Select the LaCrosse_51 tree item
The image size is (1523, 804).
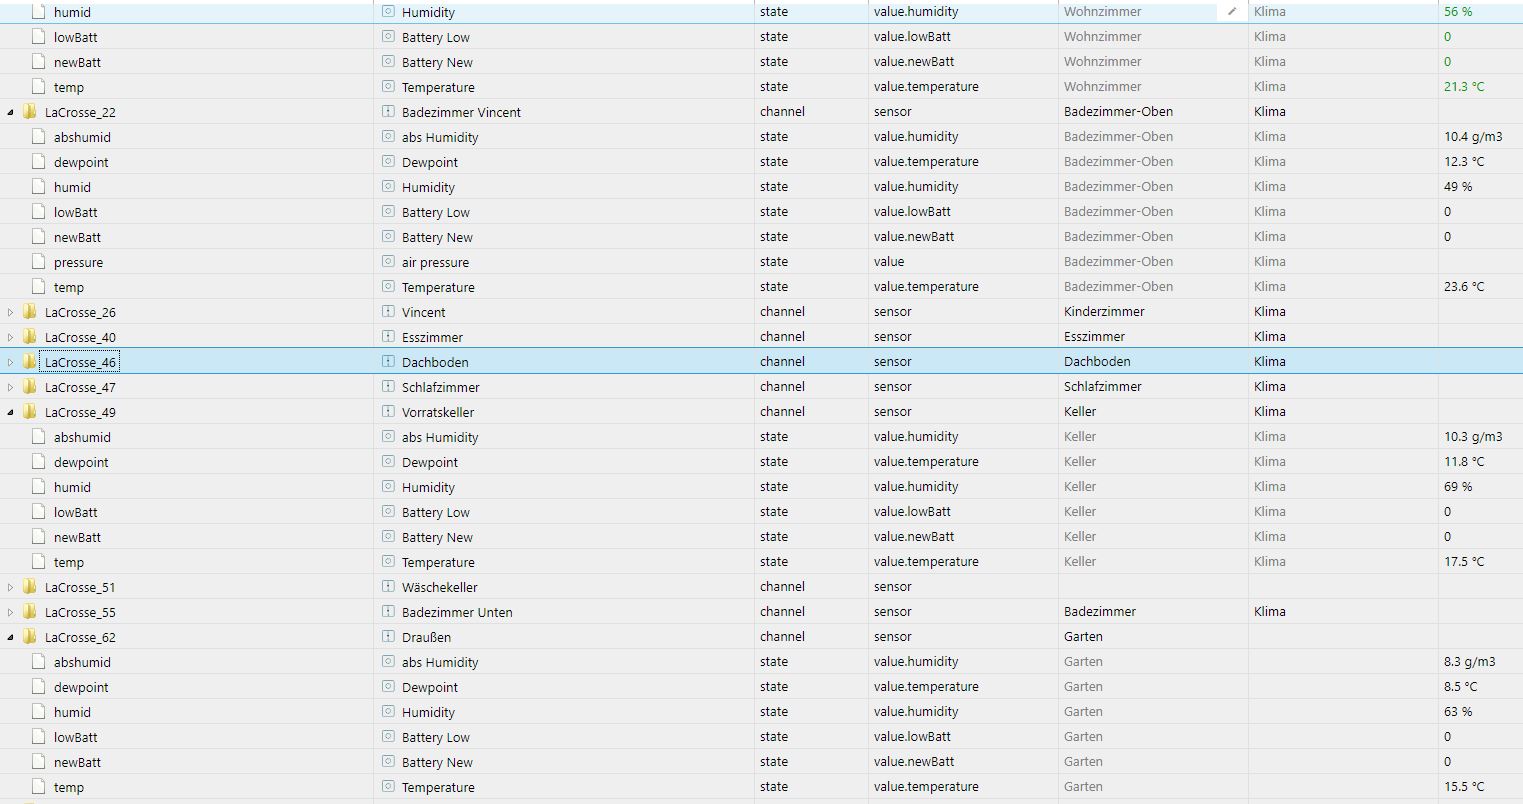[80, 587]
